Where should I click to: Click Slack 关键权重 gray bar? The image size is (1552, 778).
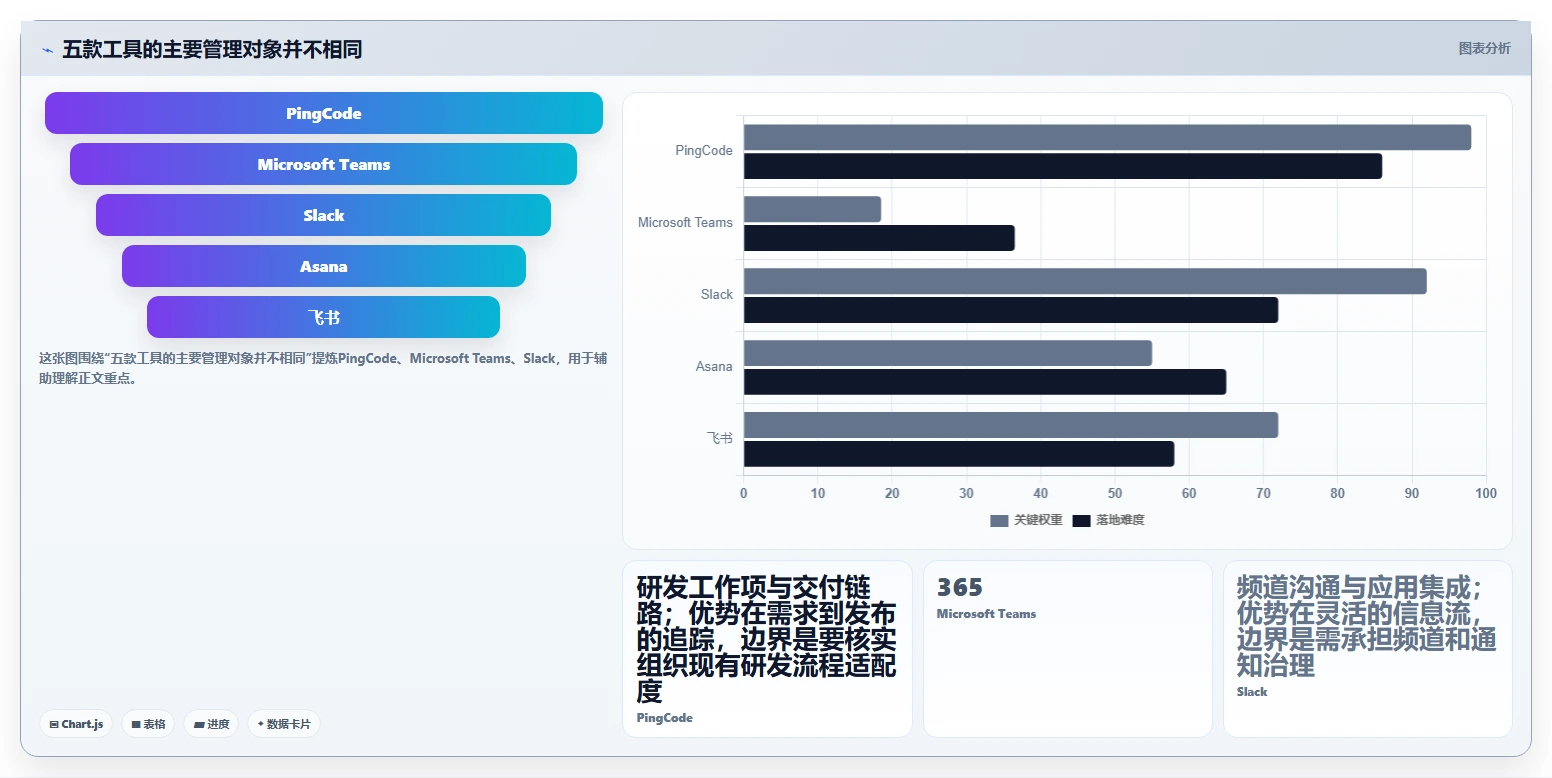(1085, 281)
